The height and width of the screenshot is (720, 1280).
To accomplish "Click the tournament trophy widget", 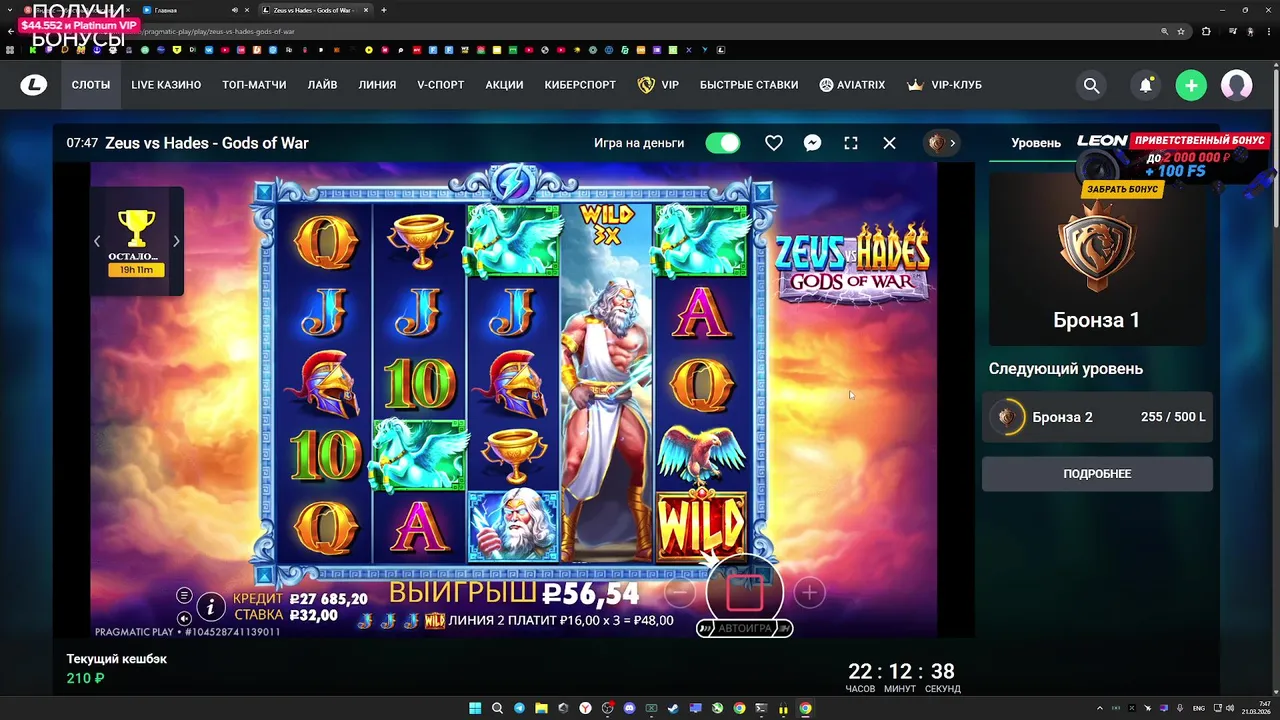I will click(x=137, y=242).
